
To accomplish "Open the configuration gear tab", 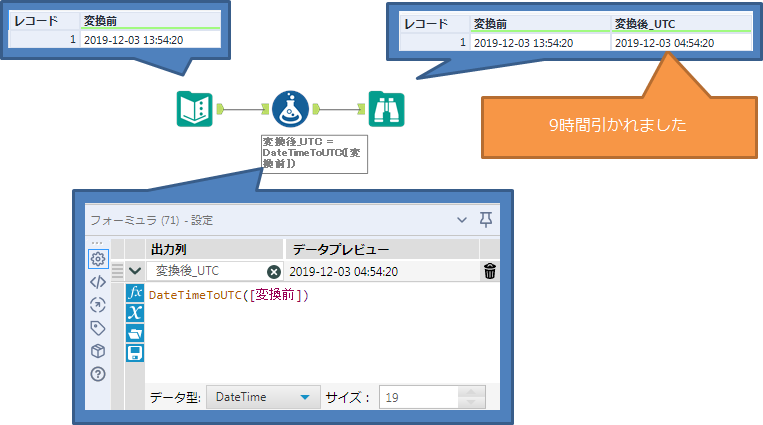I will tap(98, 259).
